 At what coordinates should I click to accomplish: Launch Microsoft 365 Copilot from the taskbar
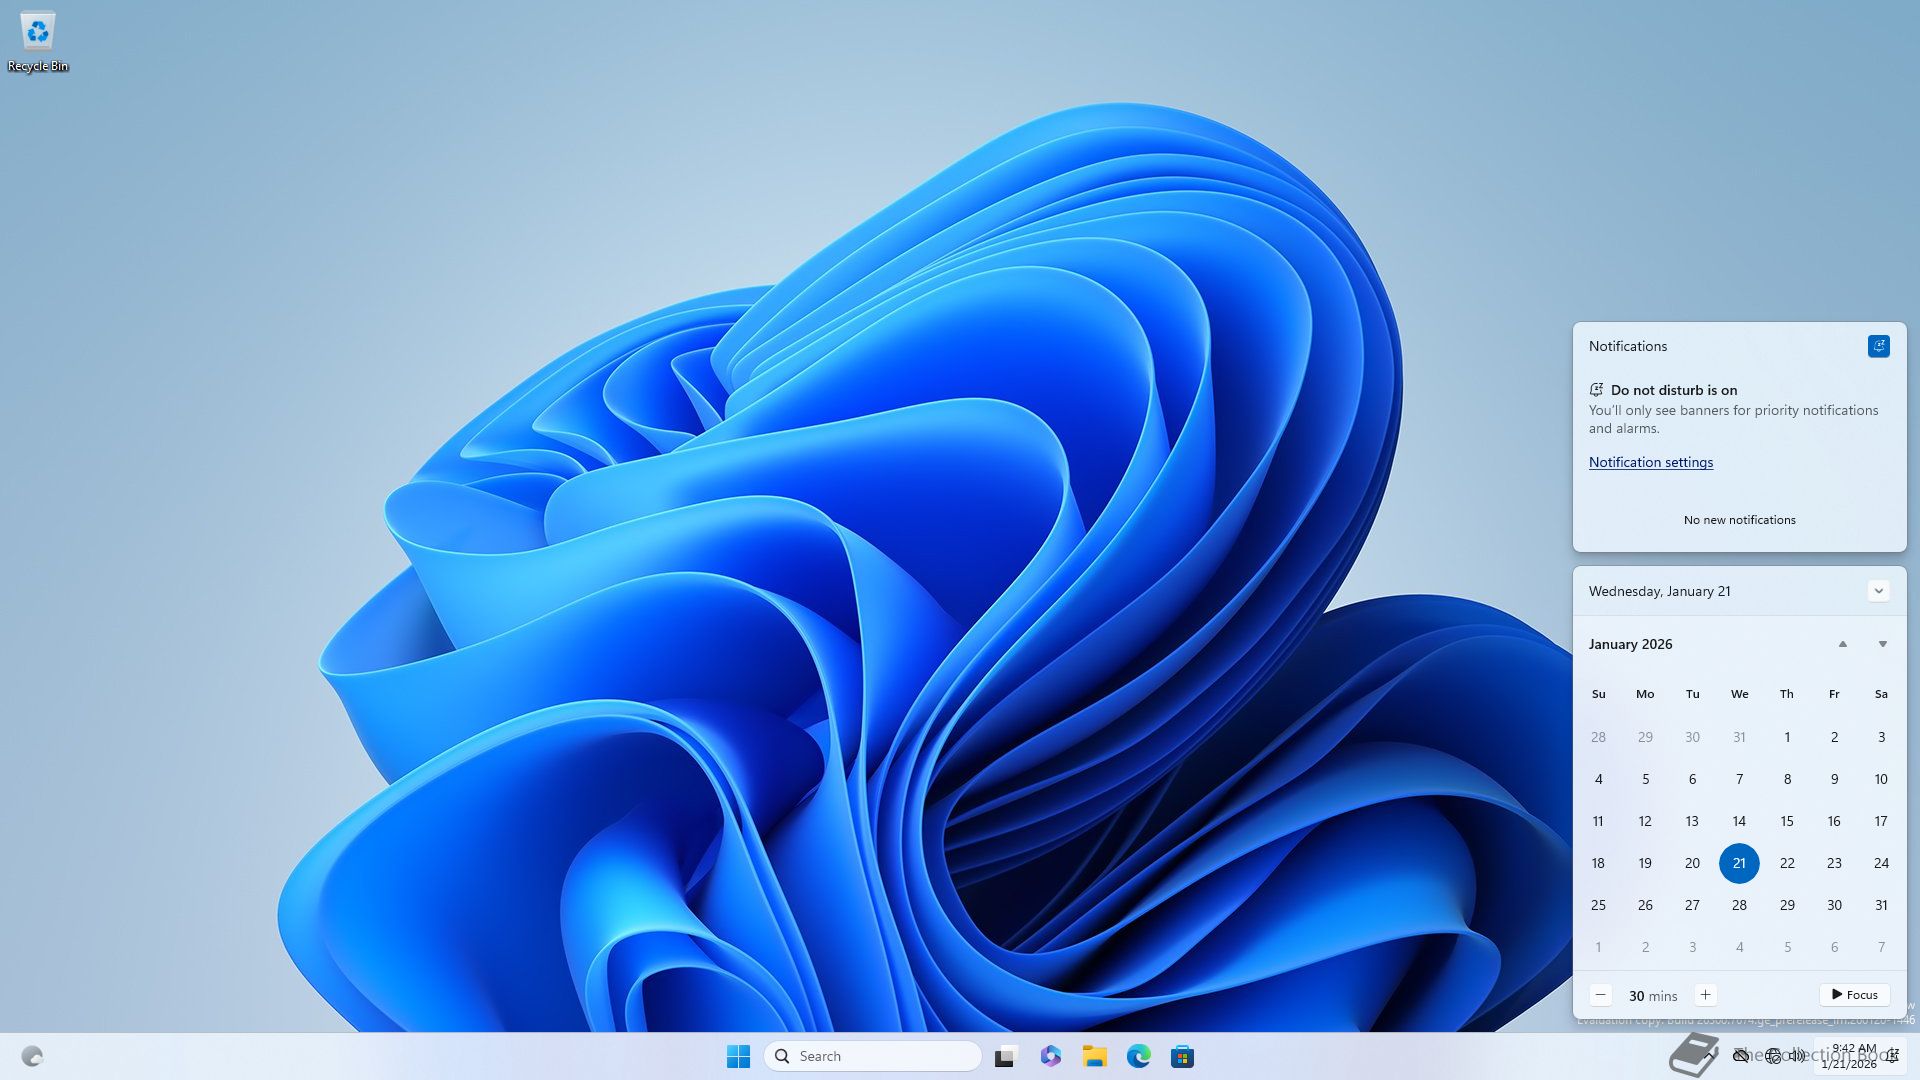1050,1056
